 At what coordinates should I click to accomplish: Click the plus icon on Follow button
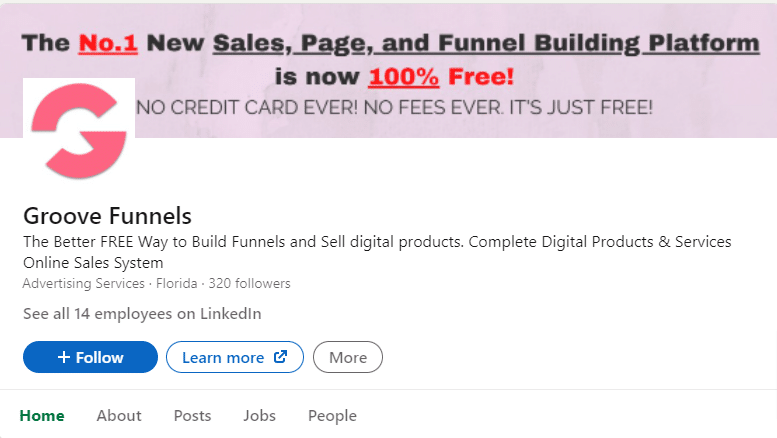pos(63,357)
